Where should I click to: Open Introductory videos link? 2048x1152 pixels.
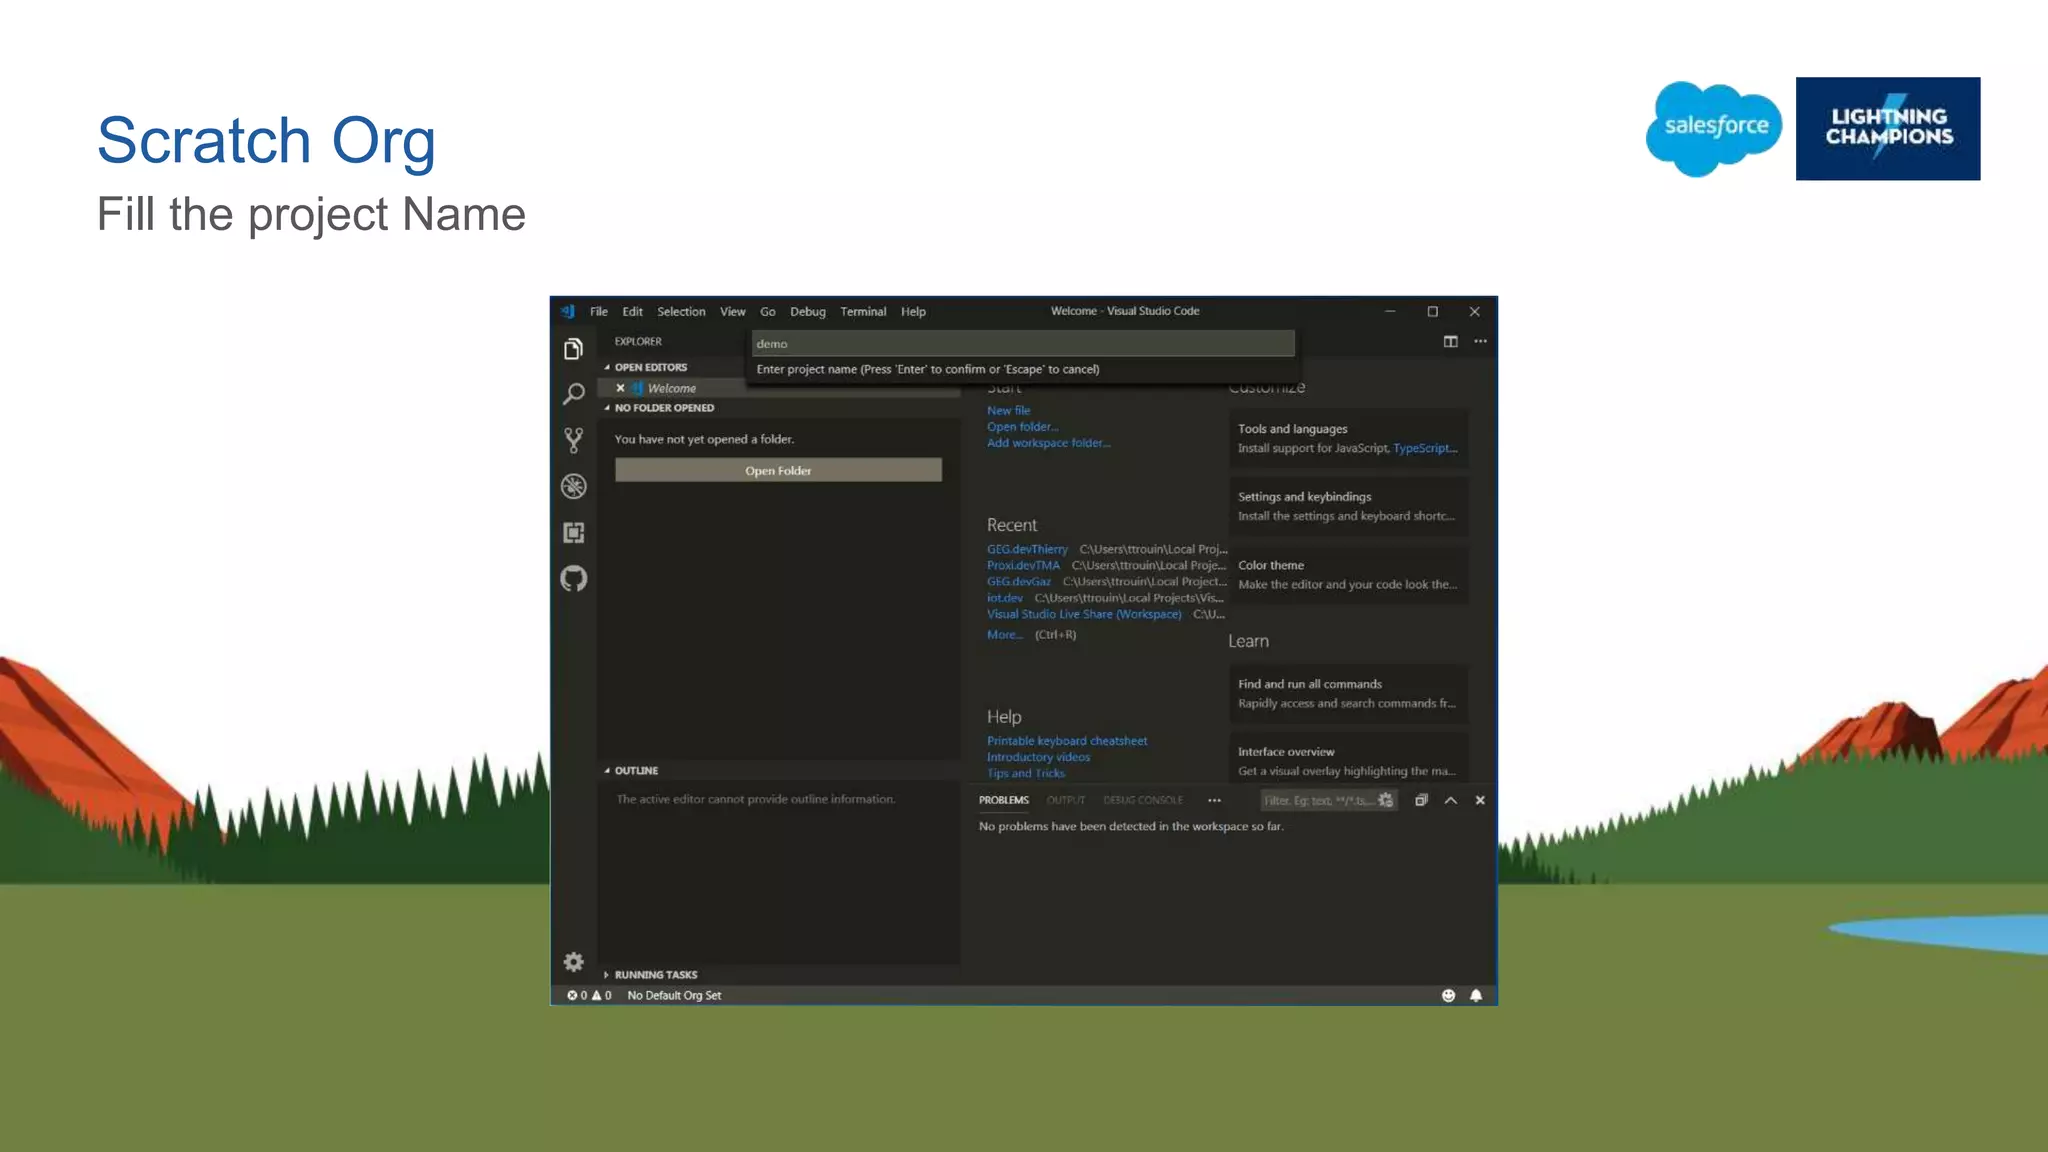click(x=1038, y=757)
